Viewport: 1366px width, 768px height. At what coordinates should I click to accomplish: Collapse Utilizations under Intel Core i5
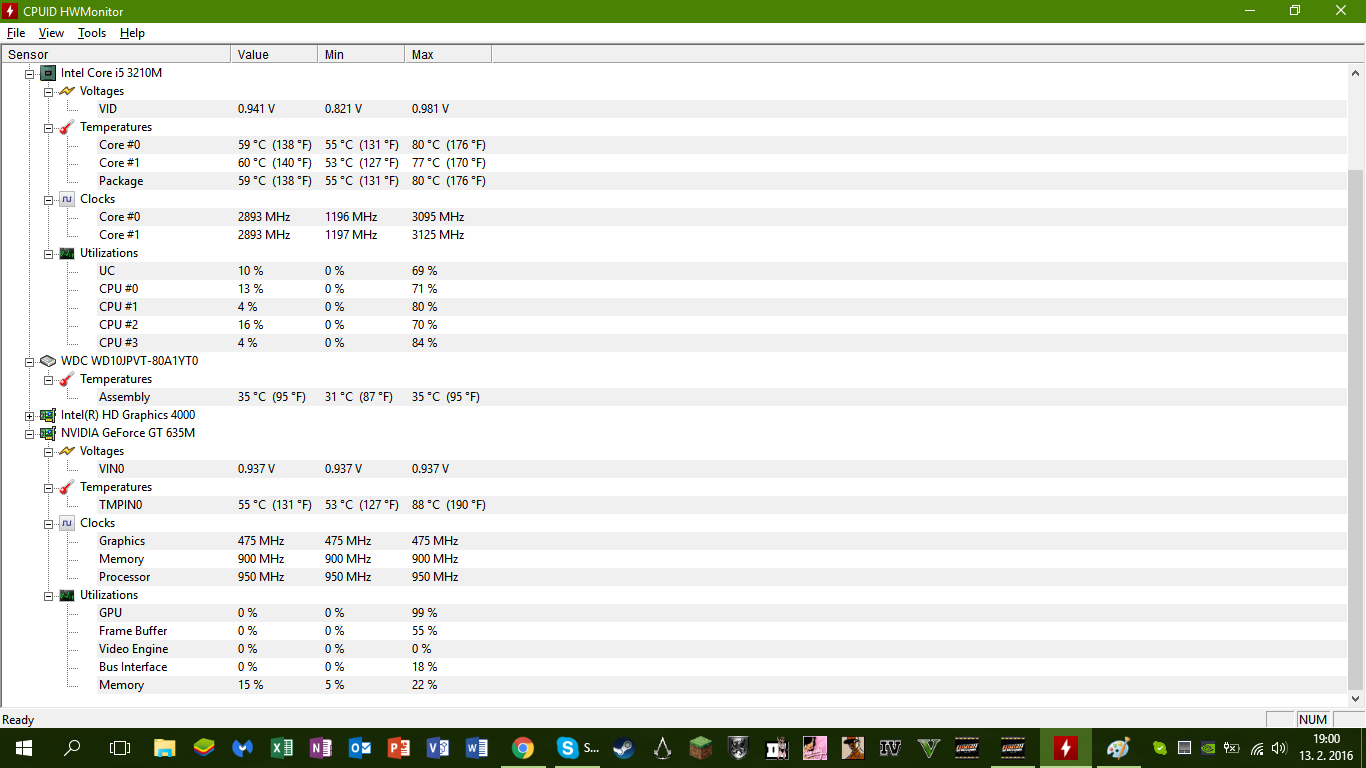point(49,253)
